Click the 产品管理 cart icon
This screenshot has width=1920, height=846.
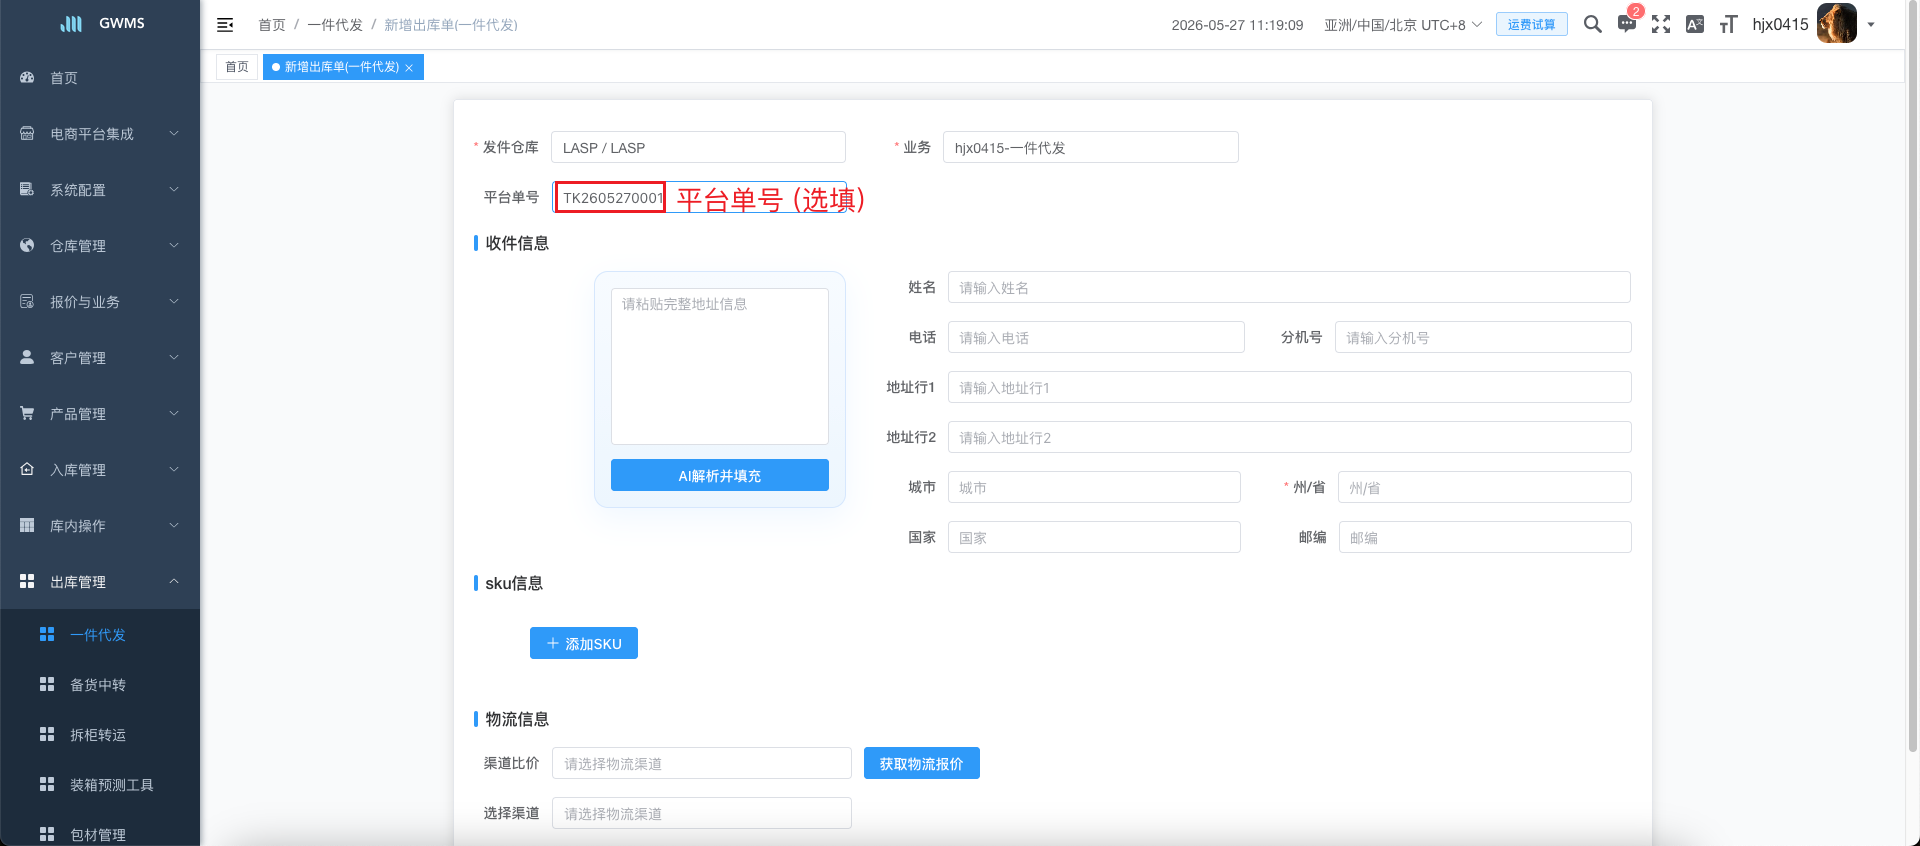pyautogui.click(x=27, y=413)
